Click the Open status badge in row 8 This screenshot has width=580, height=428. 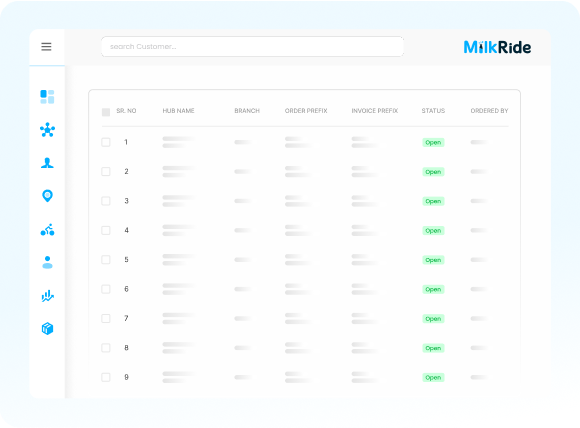pos(433,348)
